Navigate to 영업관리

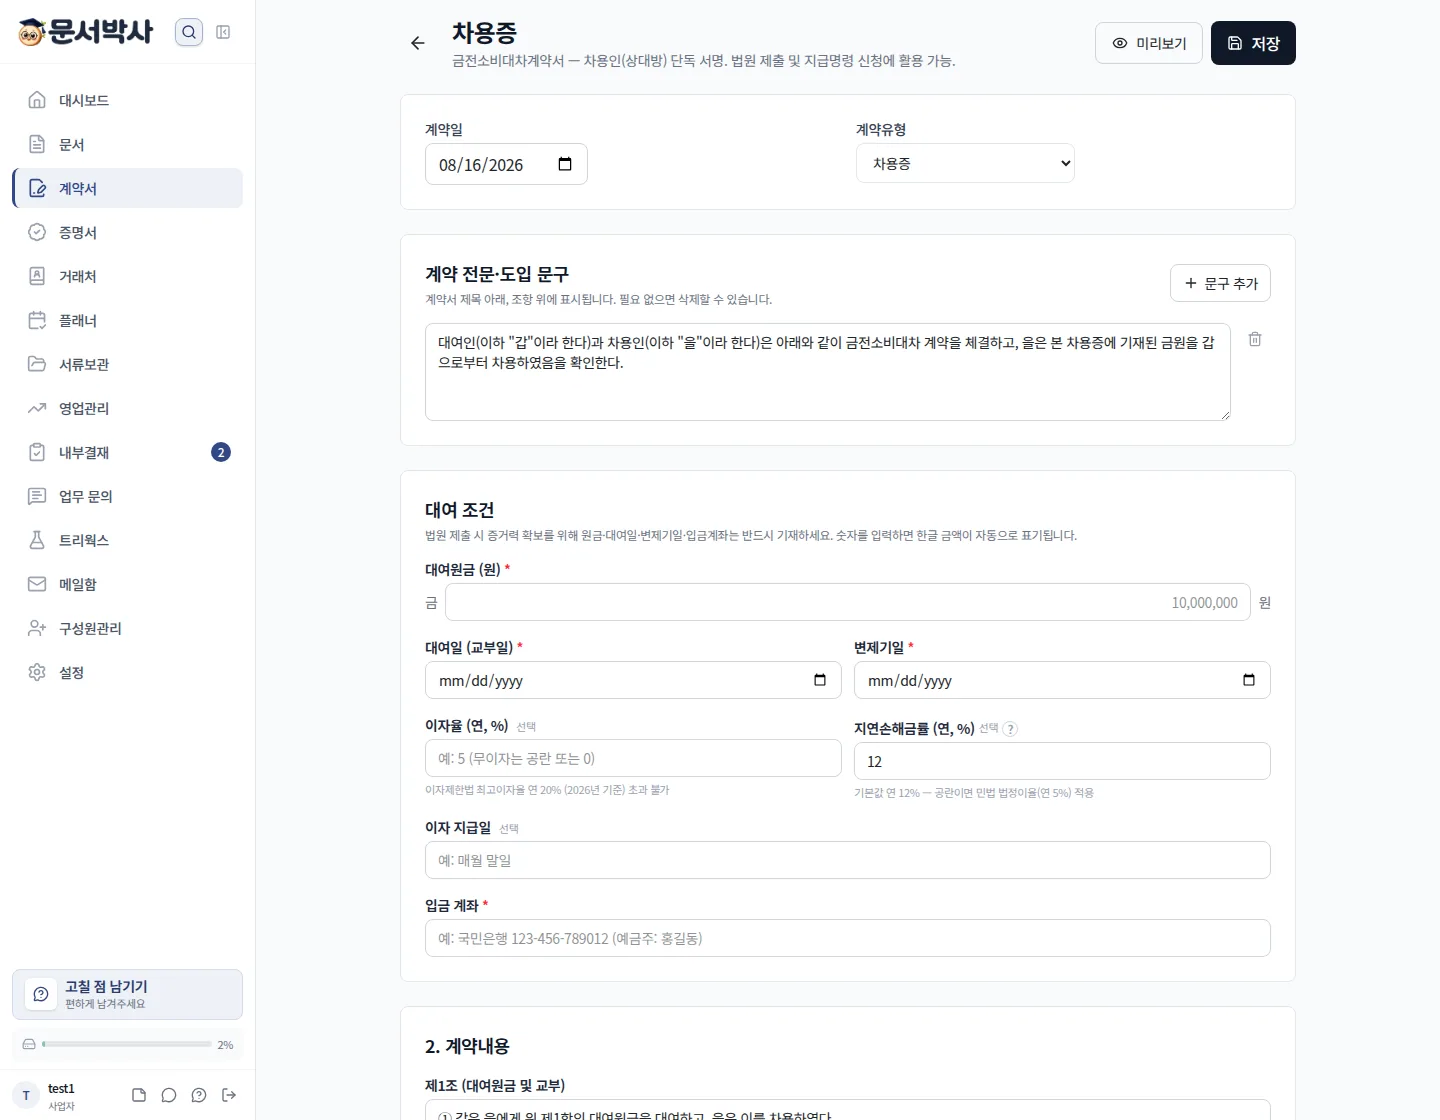click(128, 408)
